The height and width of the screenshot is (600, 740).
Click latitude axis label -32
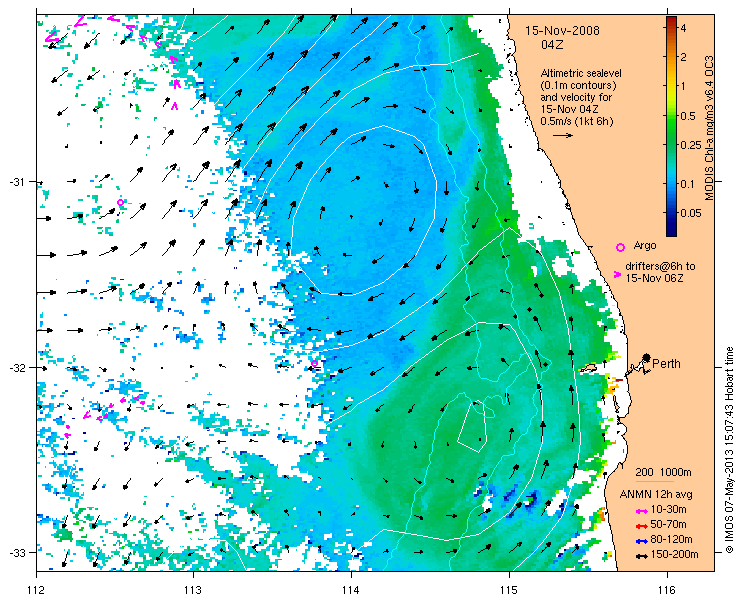17,367
